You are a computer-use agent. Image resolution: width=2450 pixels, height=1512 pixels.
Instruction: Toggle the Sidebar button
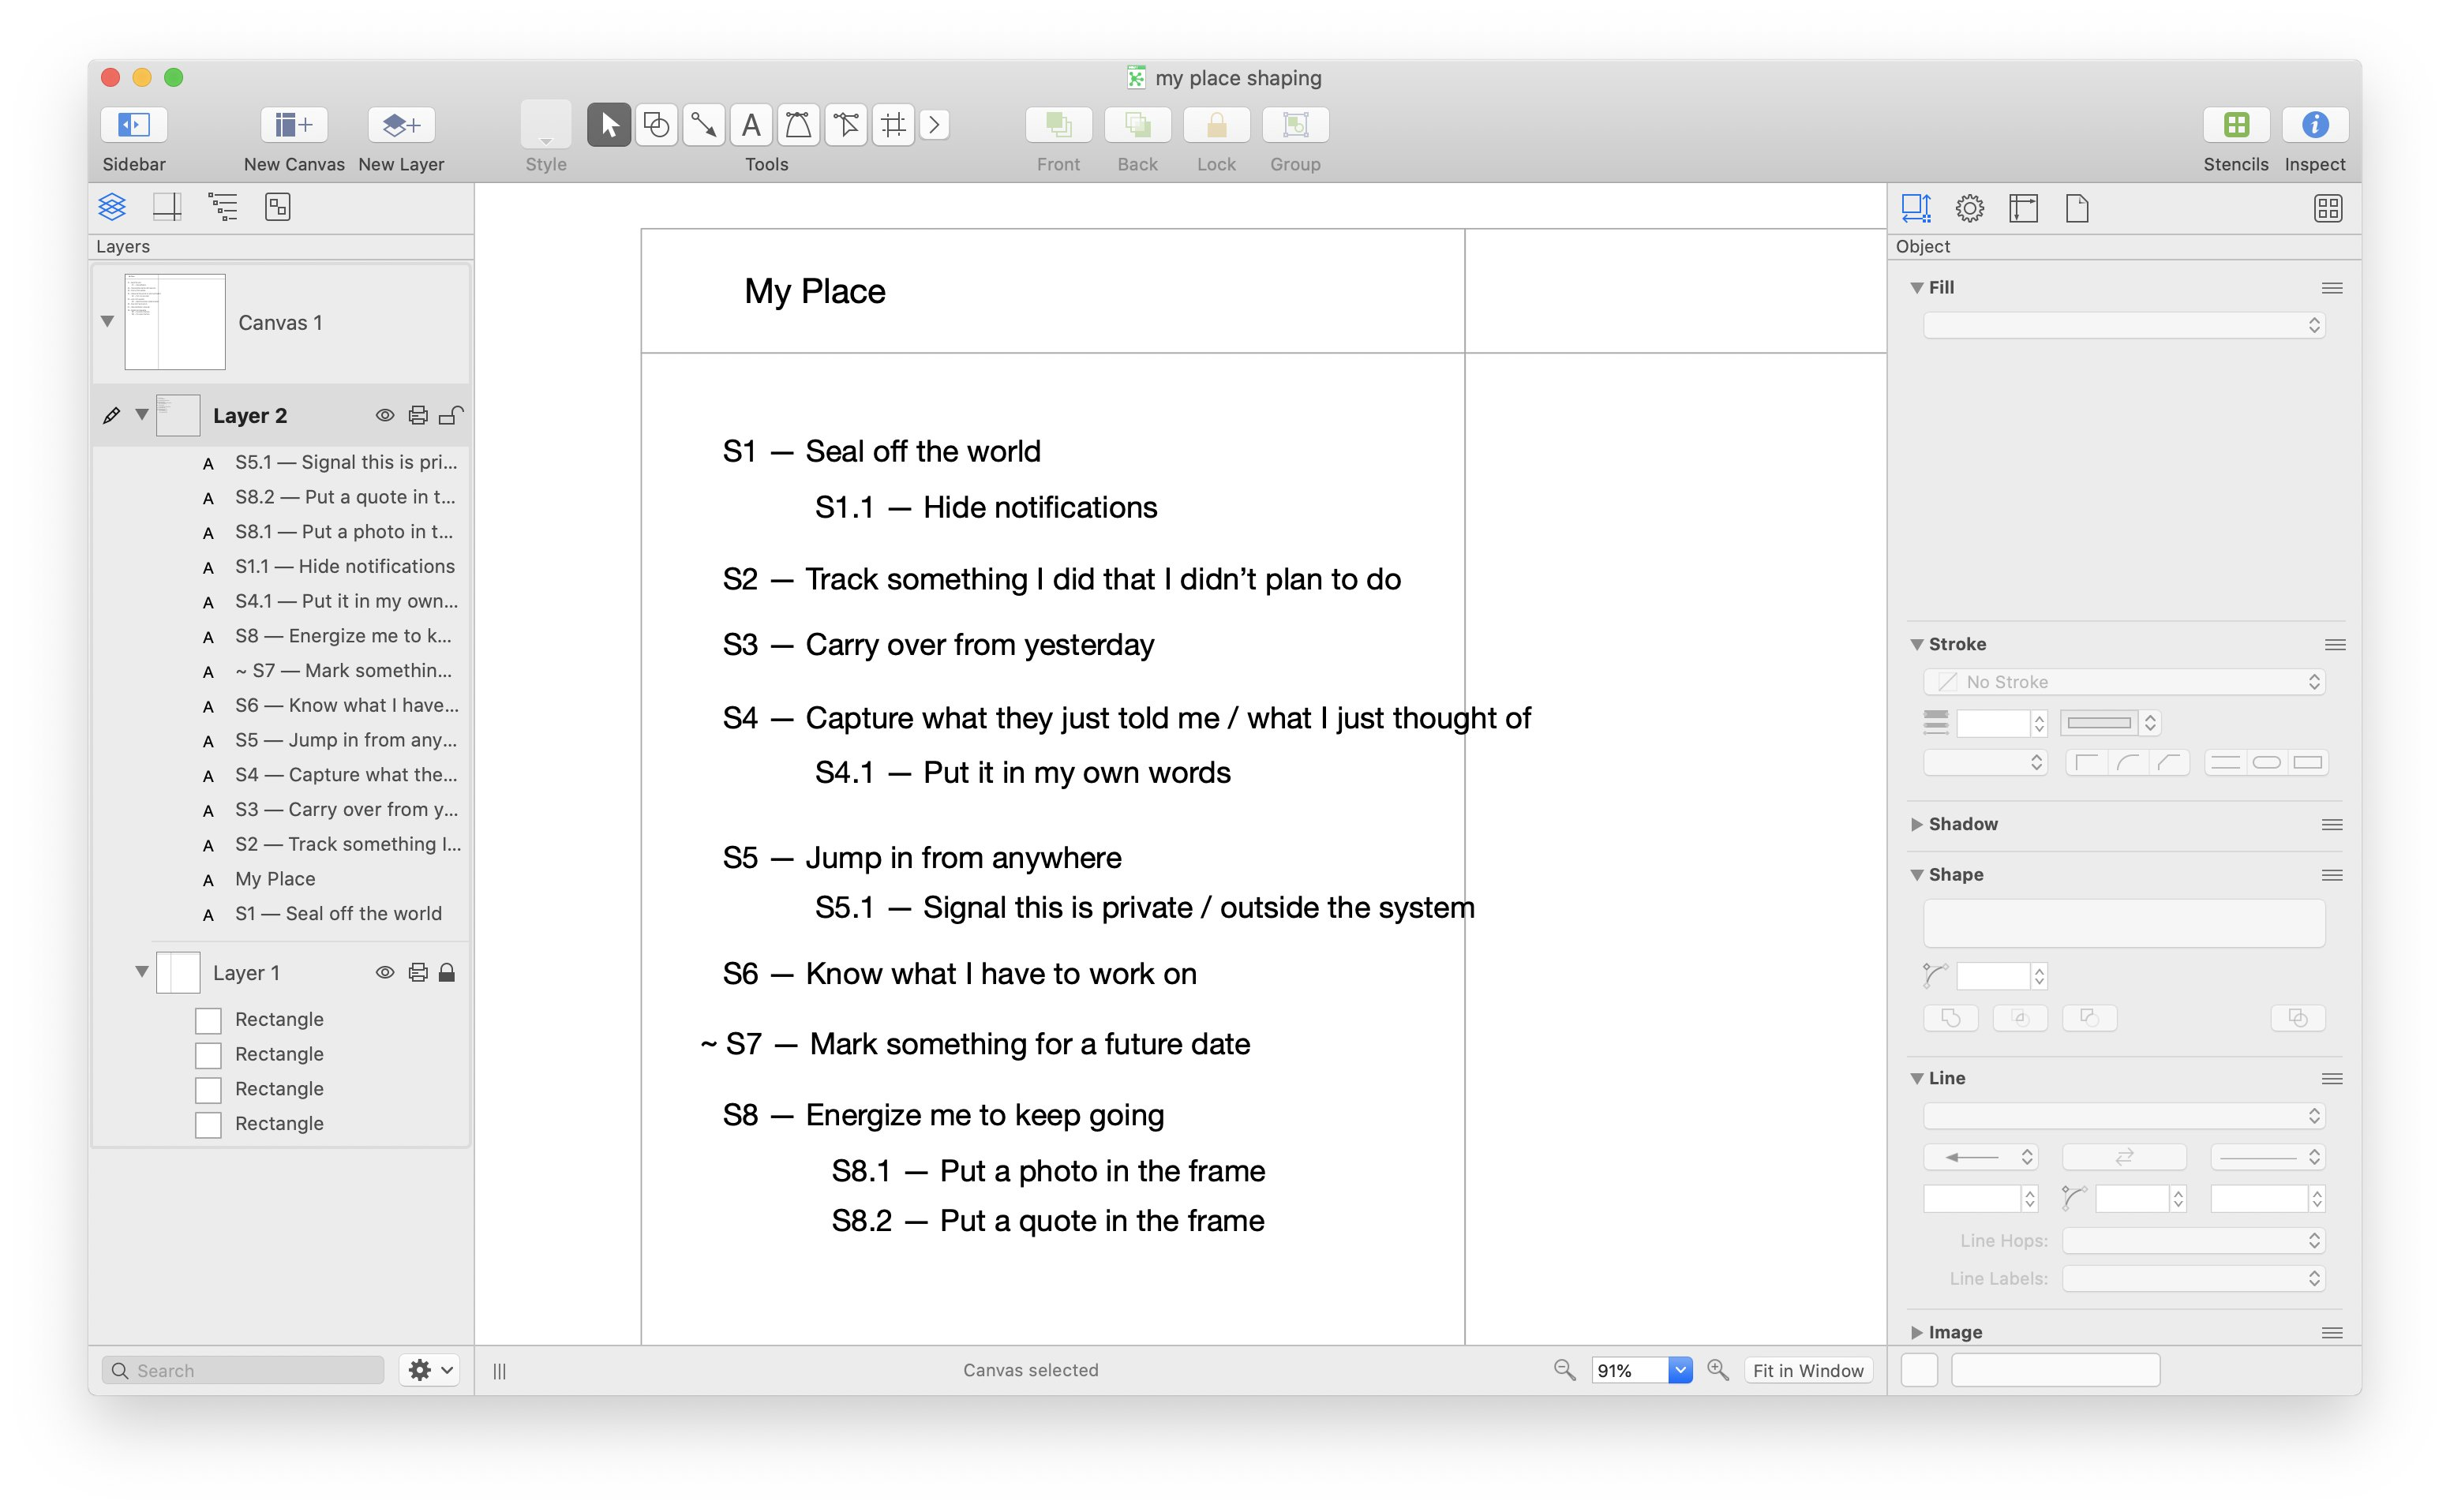133,125
